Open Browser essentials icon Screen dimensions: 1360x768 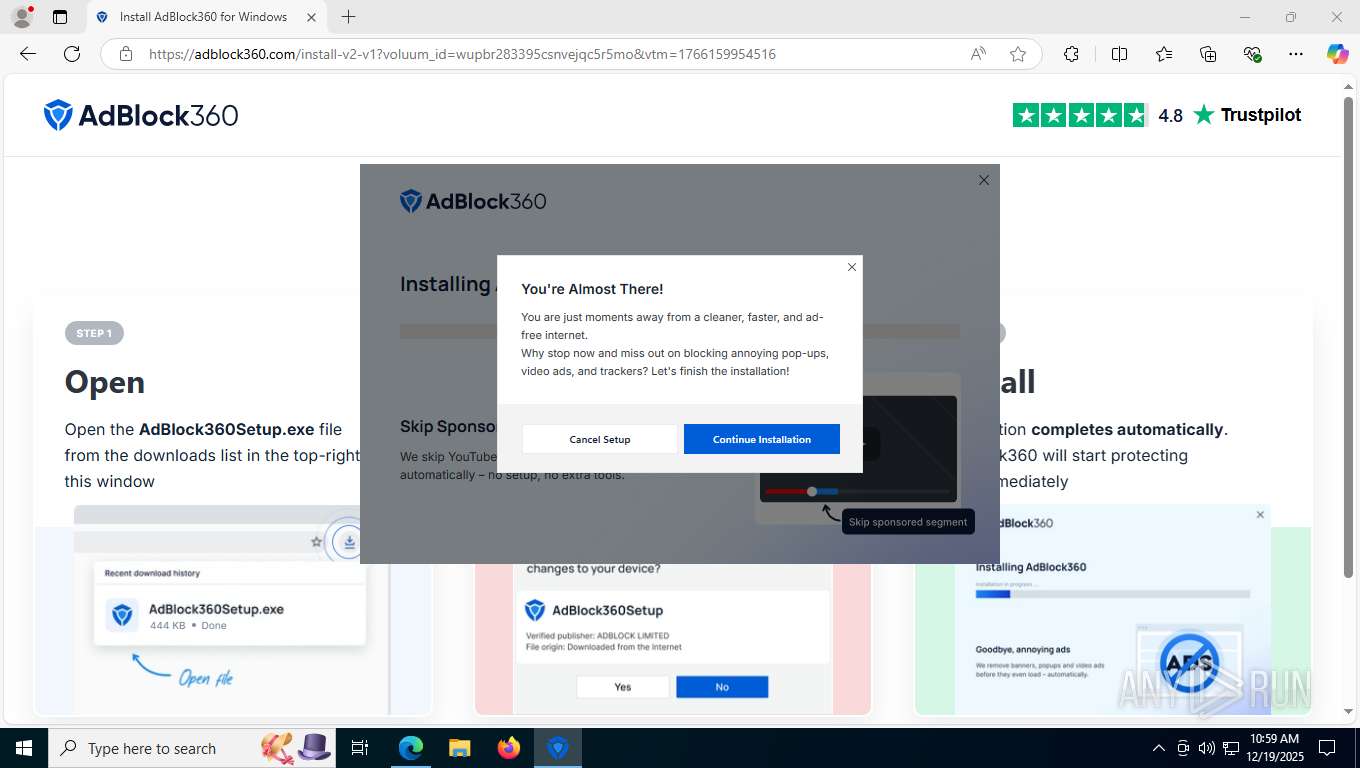tap(1252, 54)
